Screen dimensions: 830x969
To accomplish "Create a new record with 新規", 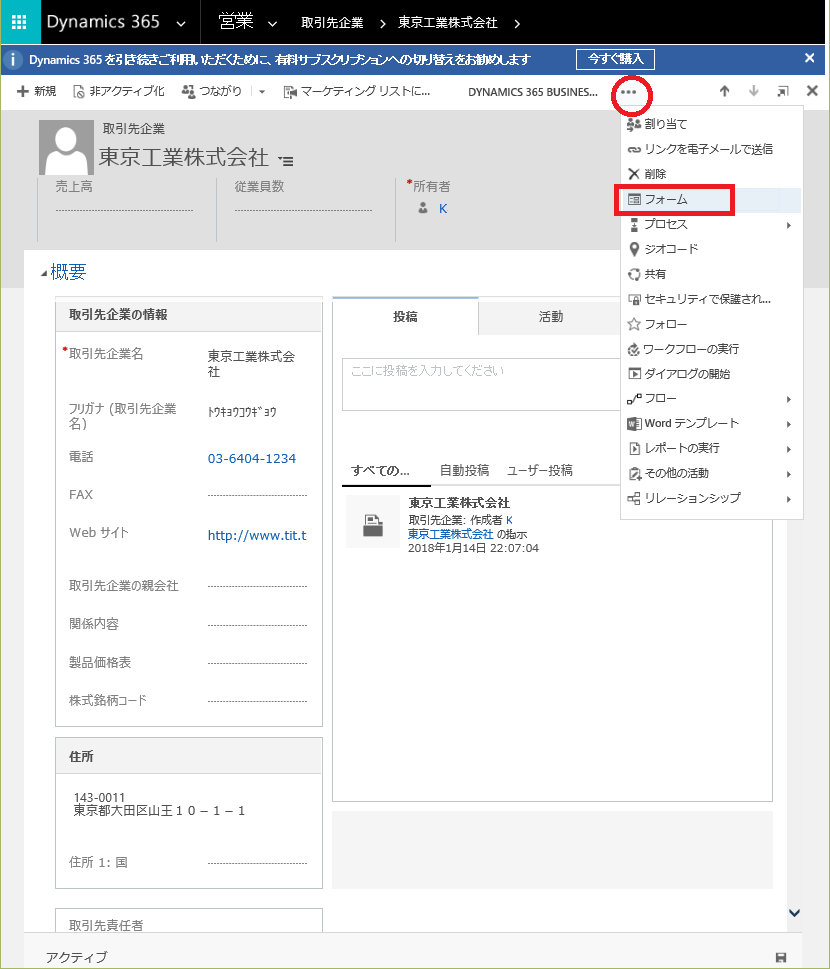I will (36, 91).
